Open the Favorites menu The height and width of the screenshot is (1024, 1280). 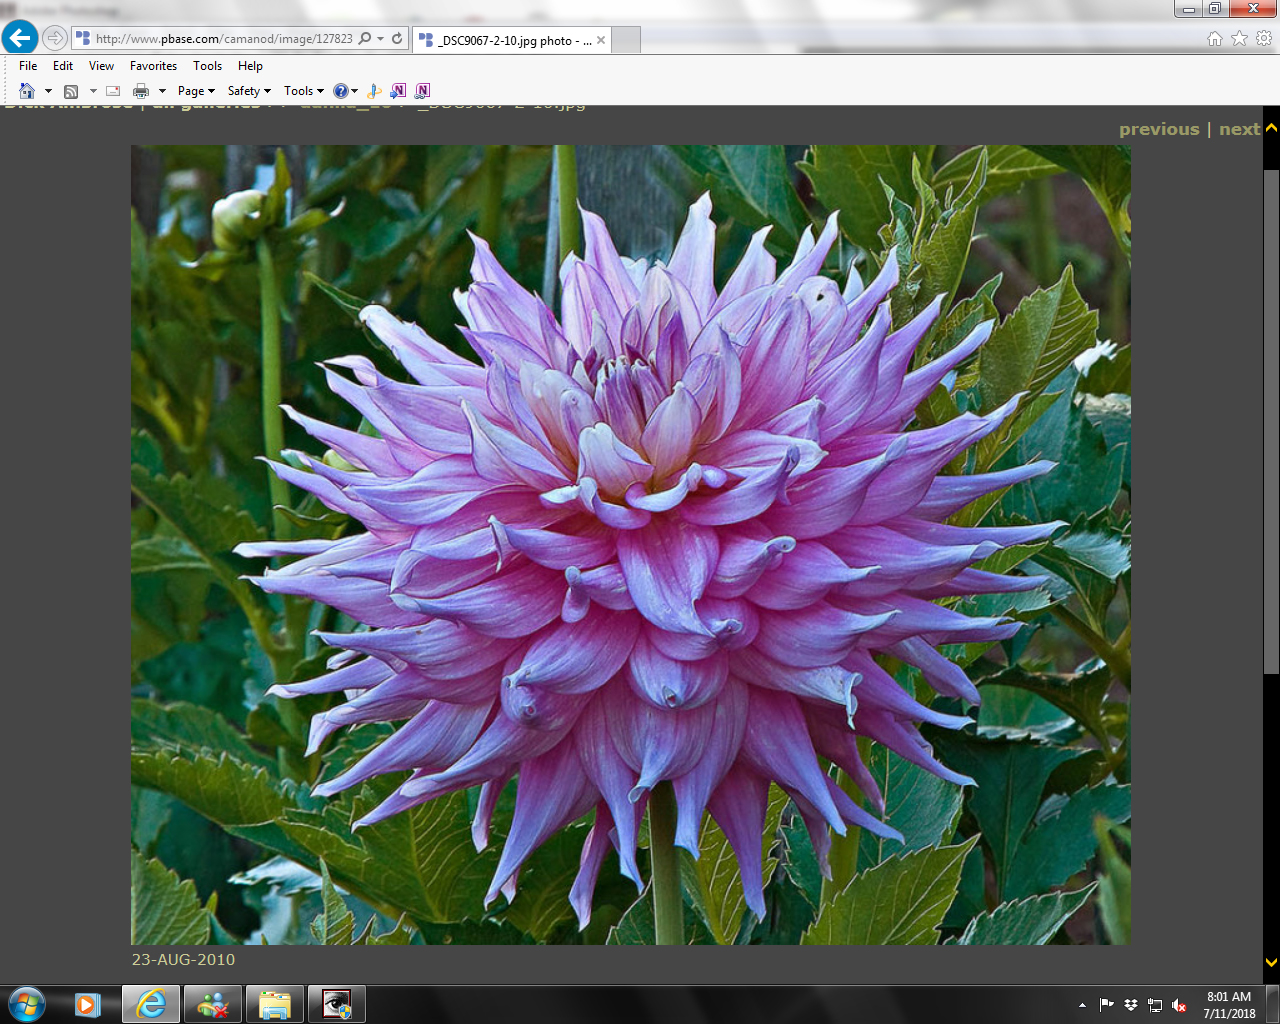[x=153, y=66]
